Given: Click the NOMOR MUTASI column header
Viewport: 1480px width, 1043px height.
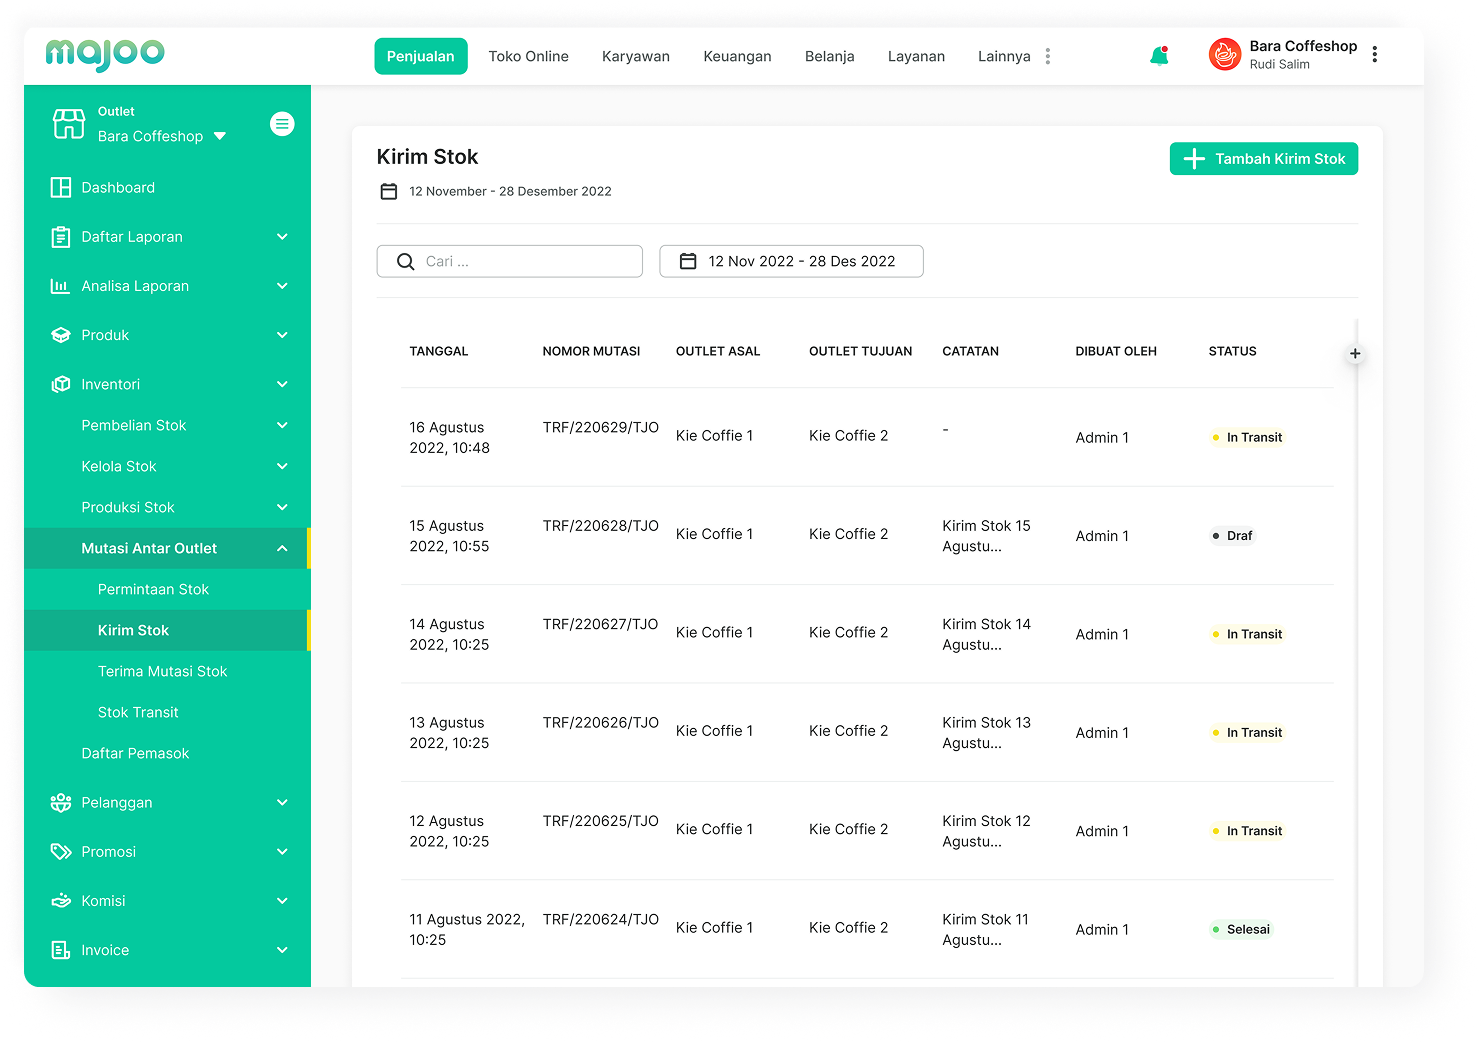Looking at the screenshot, I should (591, 351).
